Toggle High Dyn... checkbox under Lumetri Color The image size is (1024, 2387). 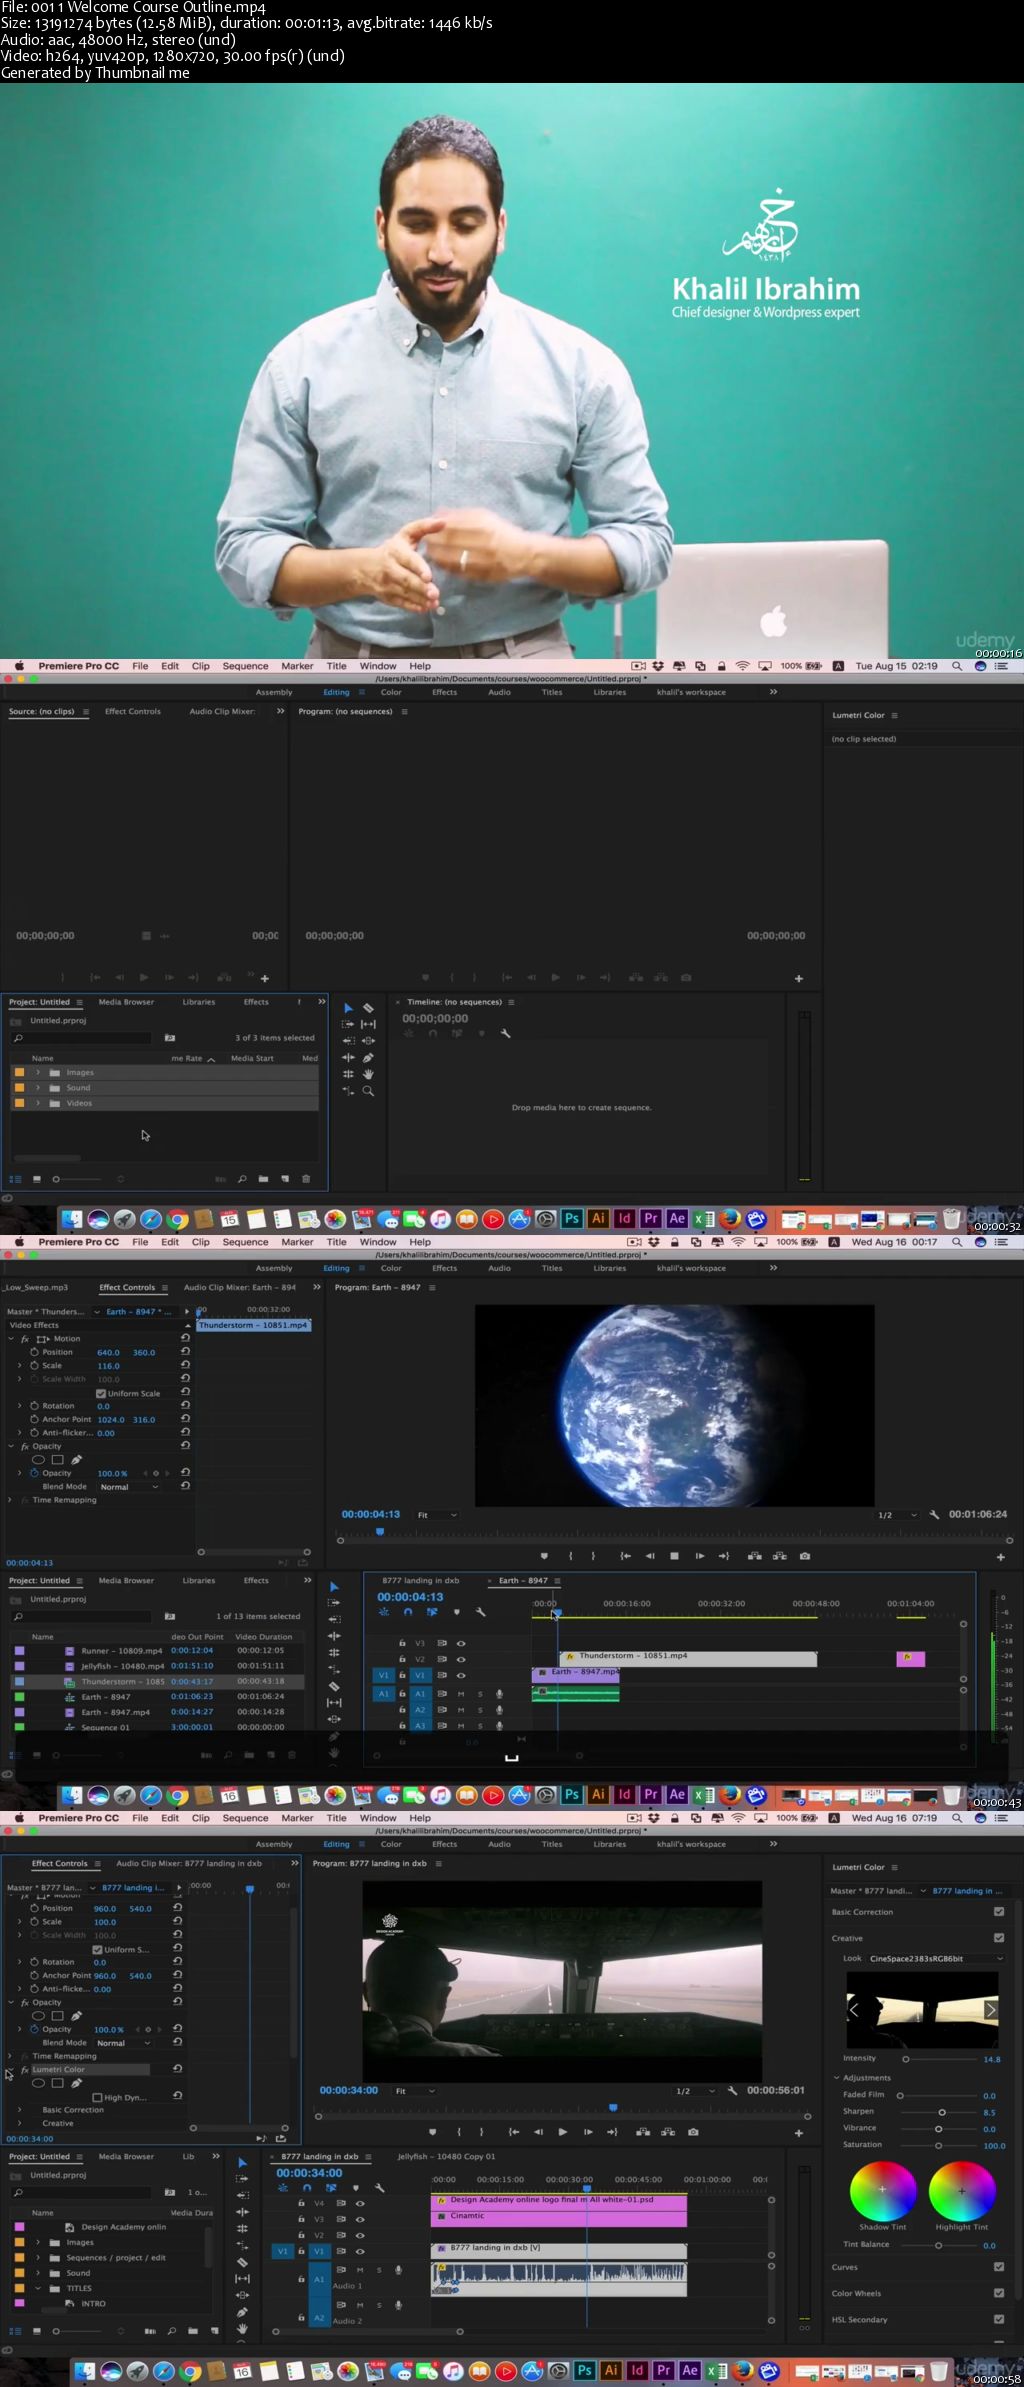97,2098
